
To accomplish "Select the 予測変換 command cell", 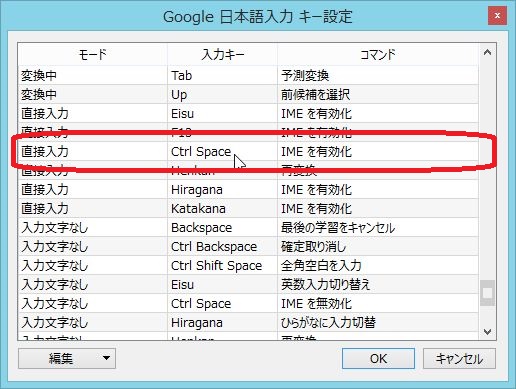I will [378, 75].
